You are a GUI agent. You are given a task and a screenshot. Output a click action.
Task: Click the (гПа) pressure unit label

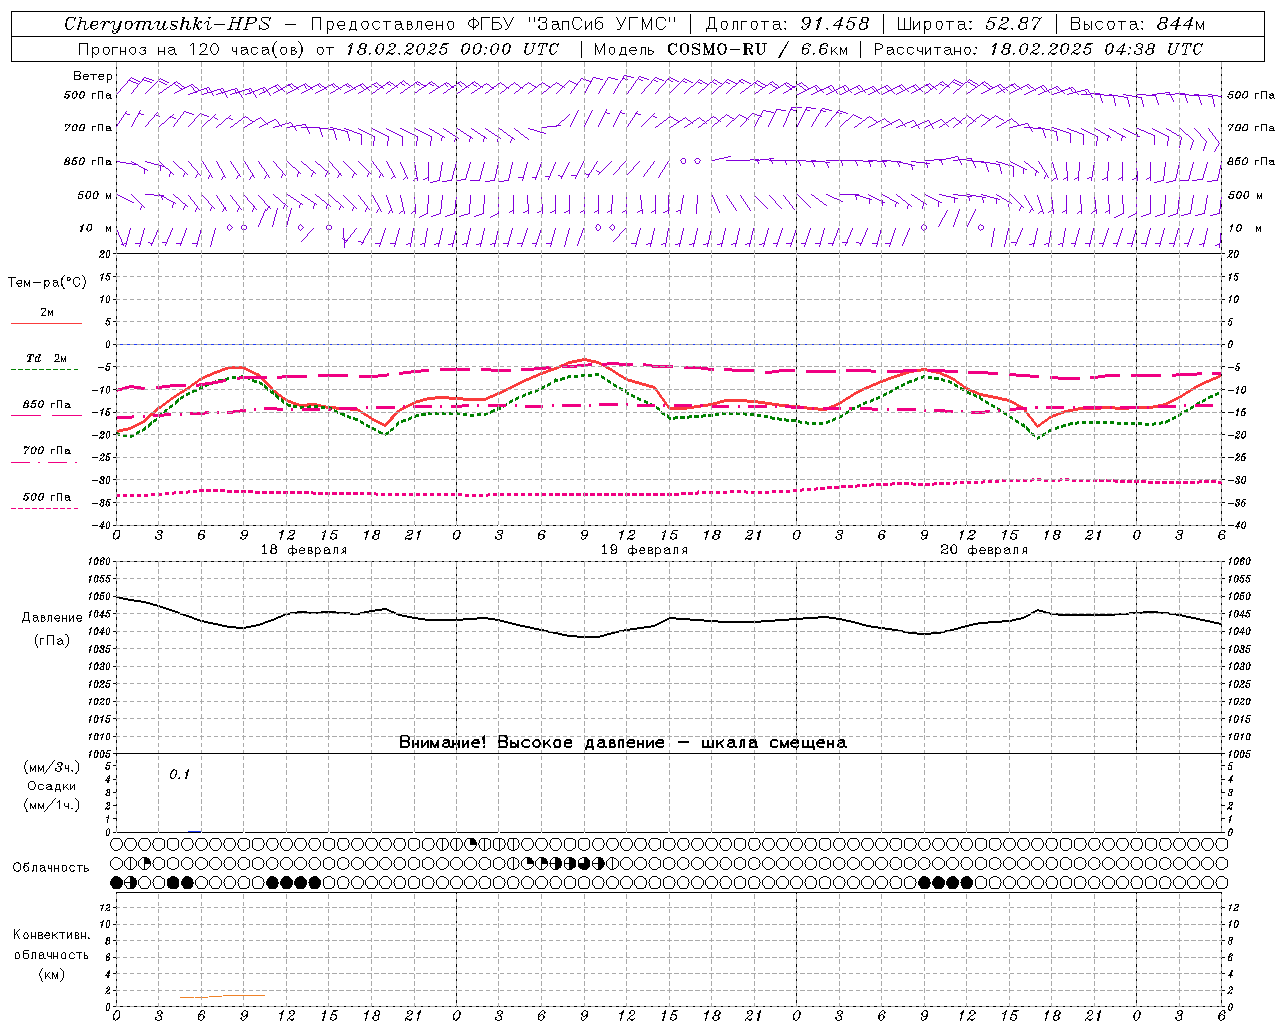[x=50, y=641]
